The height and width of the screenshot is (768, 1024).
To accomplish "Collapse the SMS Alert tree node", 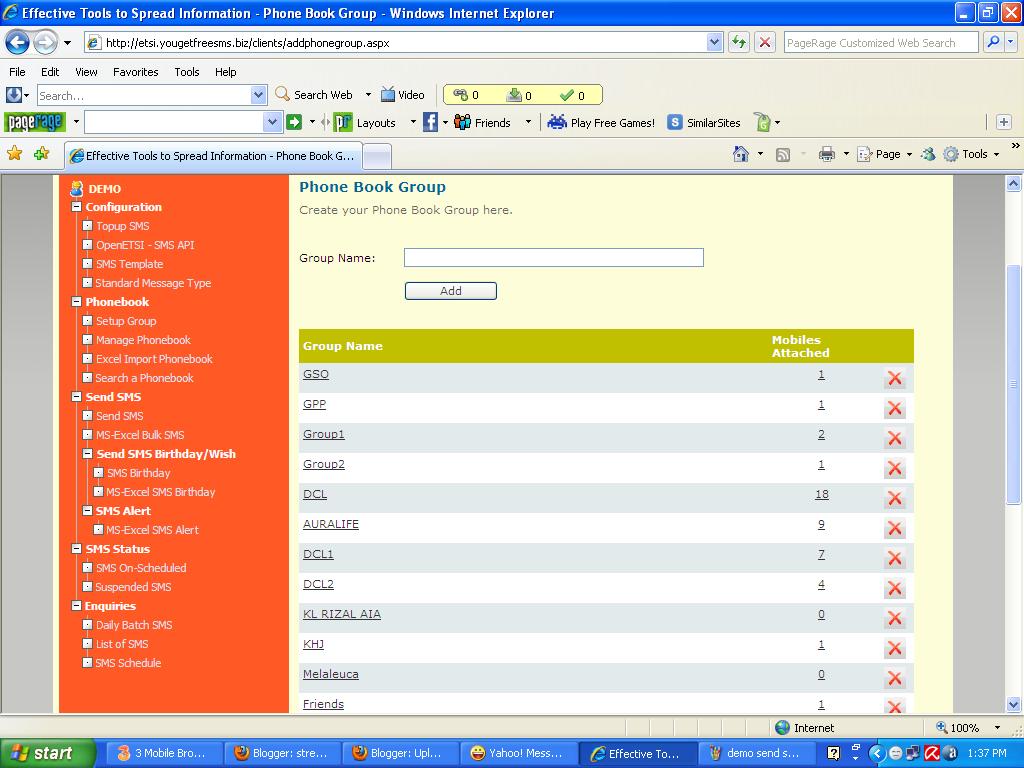I will (x=88, y=511).
